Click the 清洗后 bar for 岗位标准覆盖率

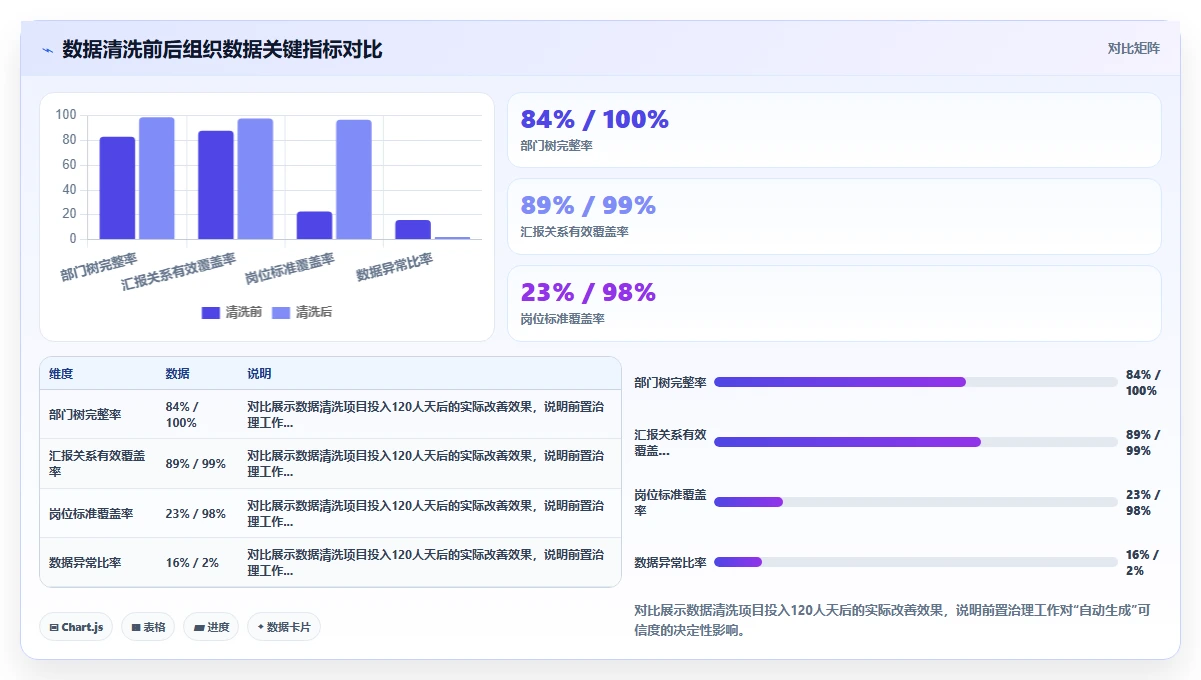(354, 180)
